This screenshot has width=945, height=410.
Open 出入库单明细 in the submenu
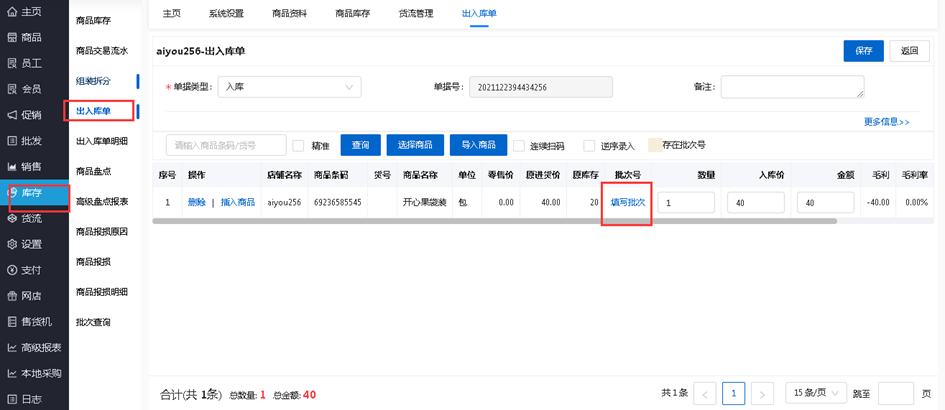click(102, 142)
